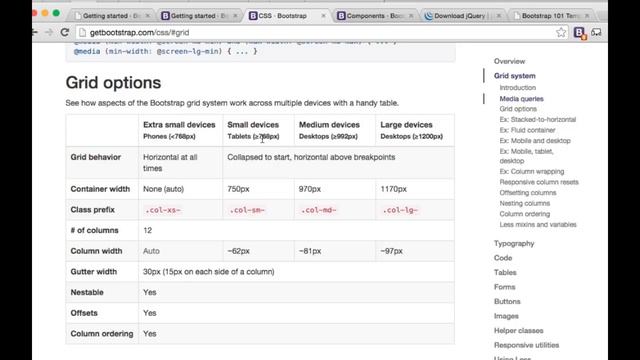Jump to Media queries section
Image resolution: width=640 pixels, height=360 pixels.
521,99
